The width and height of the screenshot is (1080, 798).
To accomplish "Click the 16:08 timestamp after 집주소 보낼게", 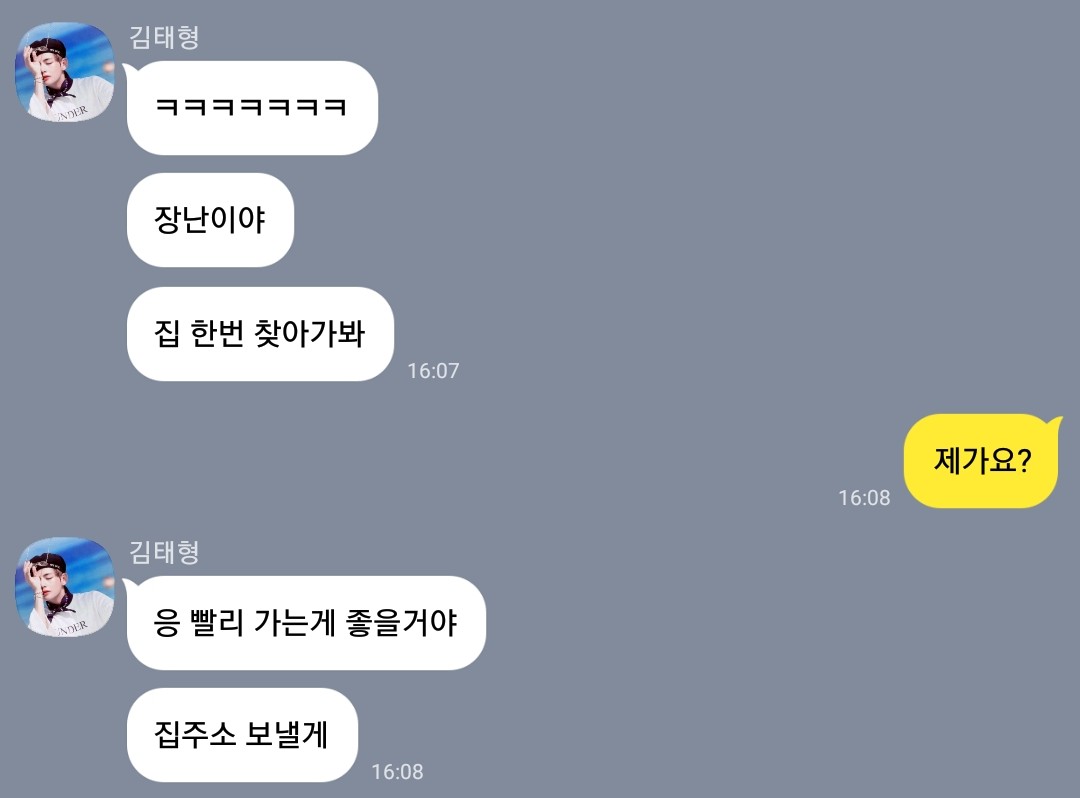I will [397, 772].
